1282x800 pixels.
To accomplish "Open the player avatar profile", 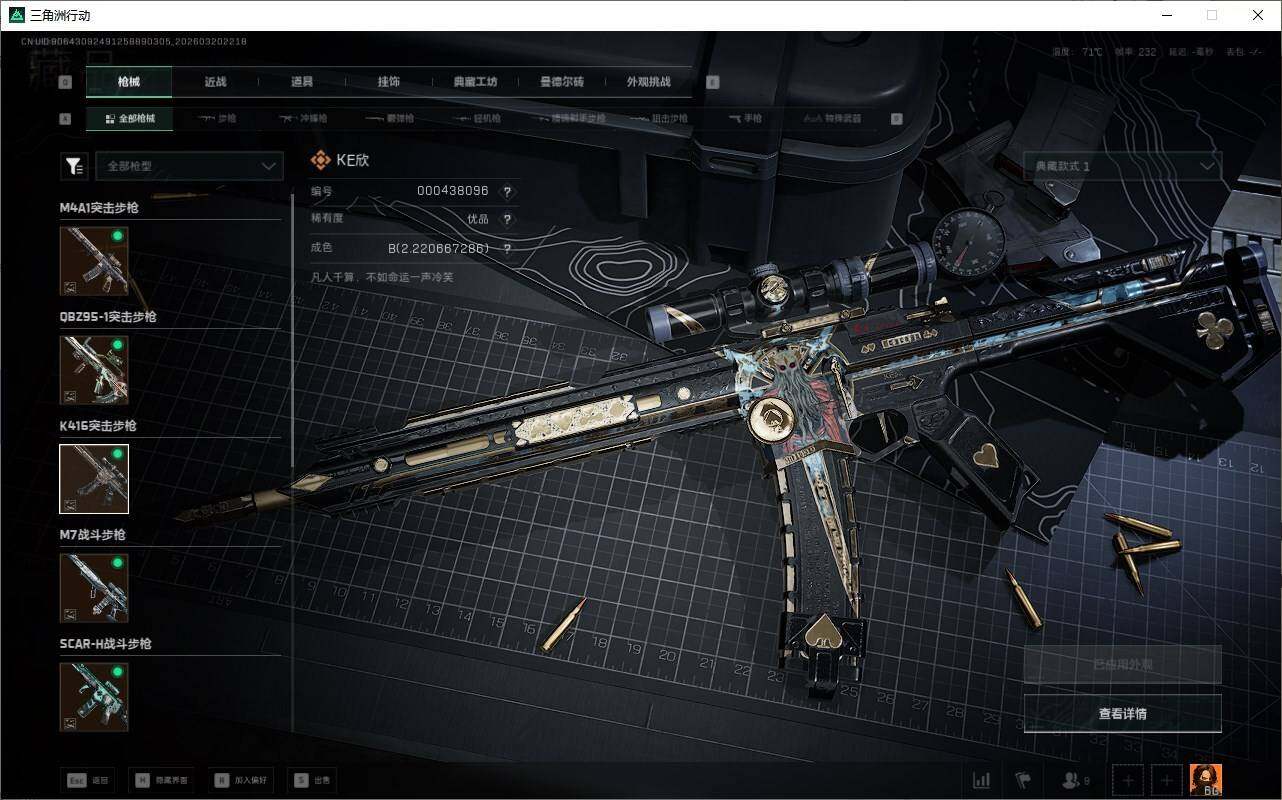I will pyautogui.click(x=1205, y=780).
